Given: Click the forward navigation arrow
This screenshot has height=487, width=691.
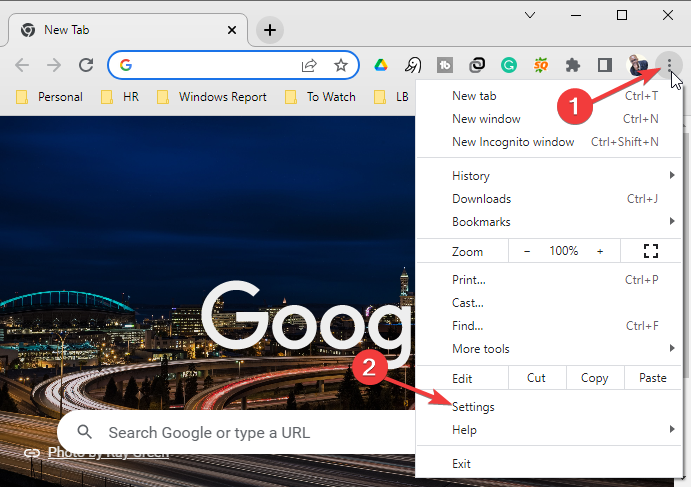Looking at the screenshot, I should click(x=54, y=66).
